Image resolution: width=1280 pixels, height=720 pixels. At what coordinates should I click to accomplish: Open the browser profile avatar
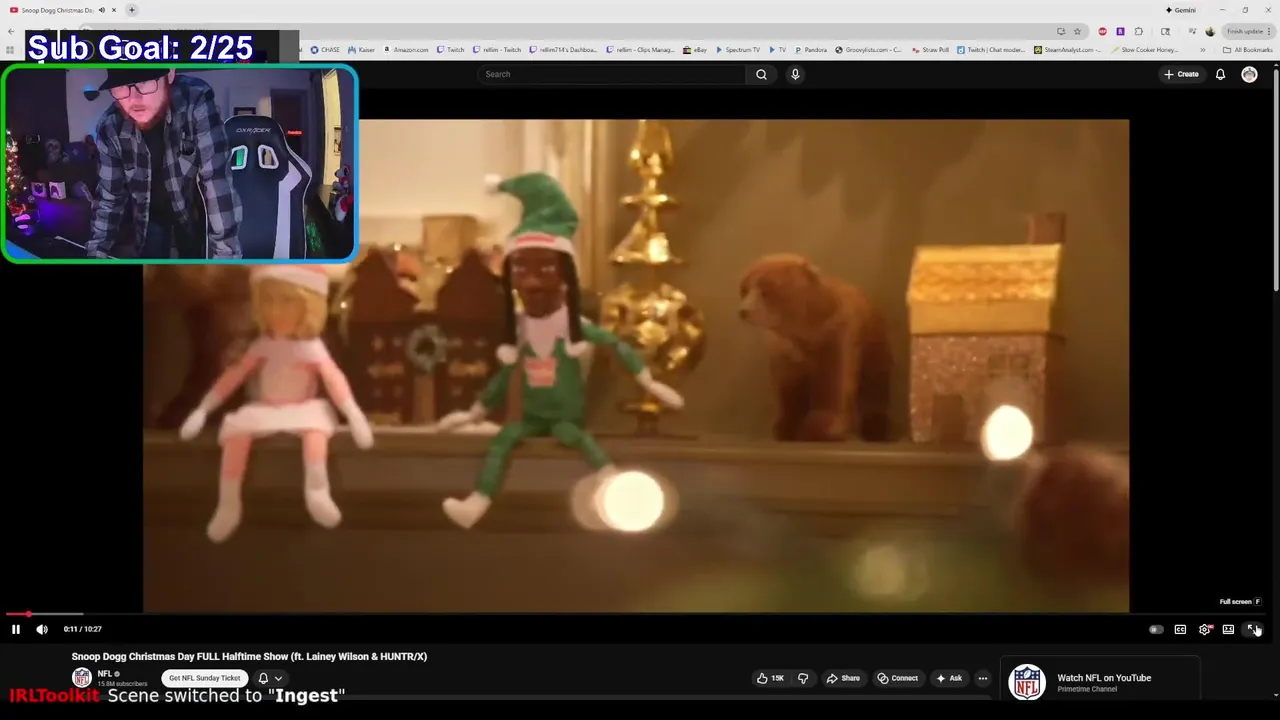(1210, 31)
